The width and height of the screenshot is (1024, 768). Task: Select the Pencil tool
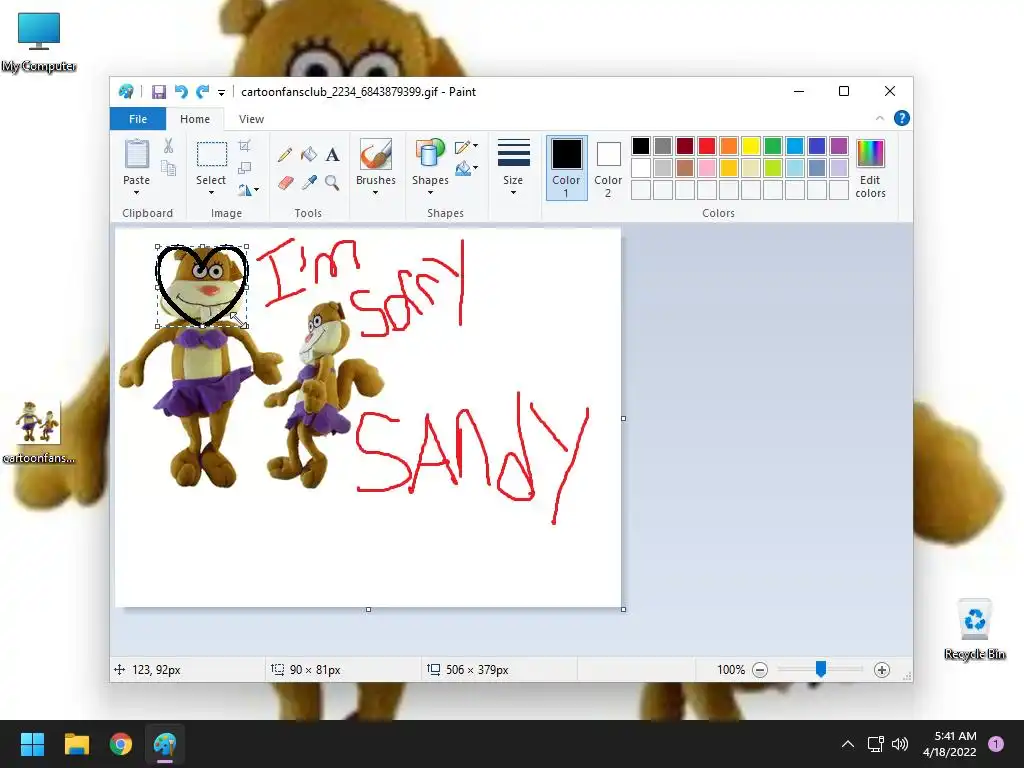pyautogui.click(x=285, y=155)
